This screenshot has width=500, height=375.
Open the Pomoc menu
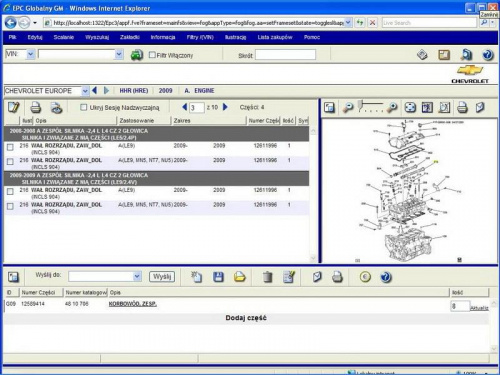(312, 37)
